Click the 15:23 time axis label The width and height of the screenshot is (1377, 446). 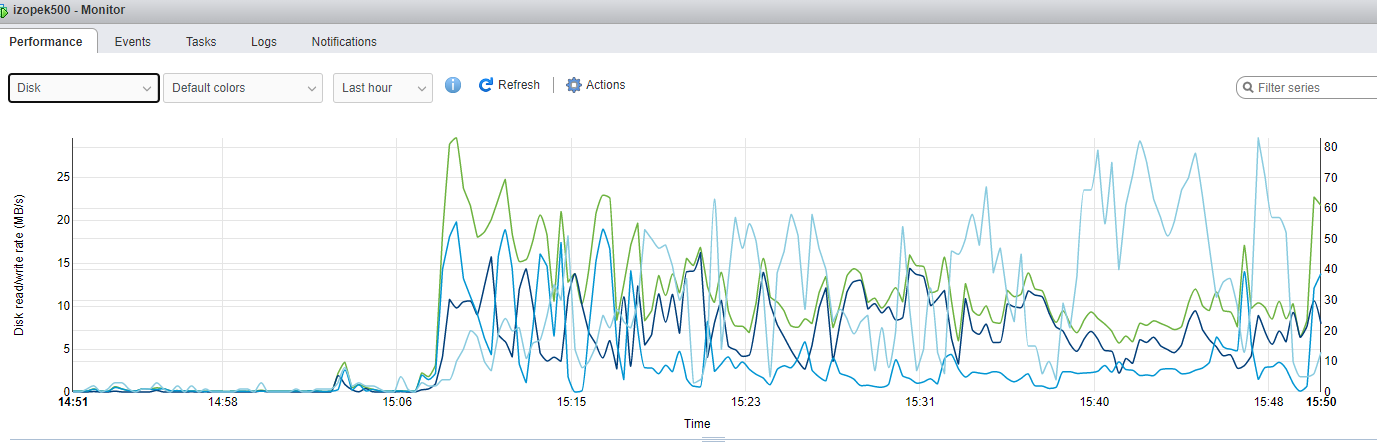[746, 402]
